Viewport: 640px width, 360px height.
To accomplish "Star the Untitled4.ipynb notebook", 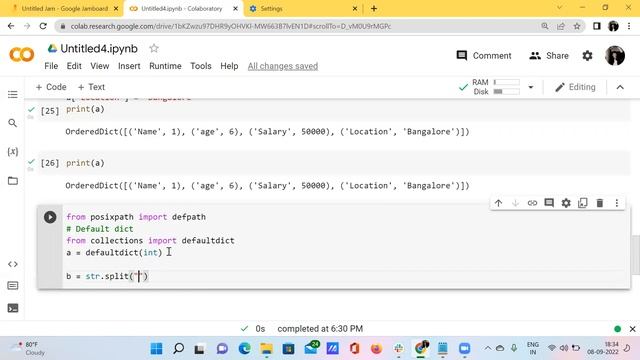I will tap(154, 49).
